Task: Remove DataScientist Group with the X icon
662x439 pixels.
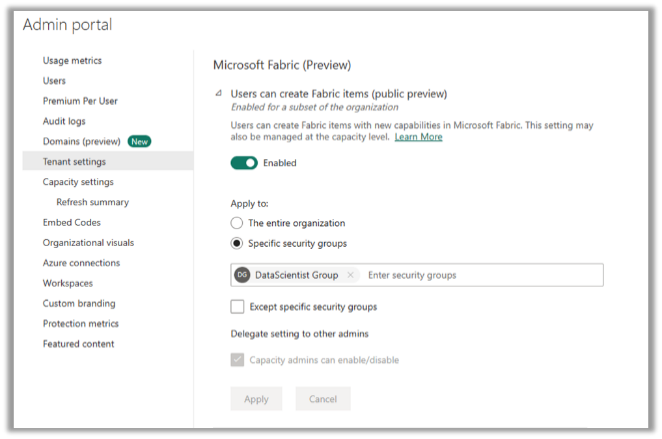Action: click(x=350, y=275)
